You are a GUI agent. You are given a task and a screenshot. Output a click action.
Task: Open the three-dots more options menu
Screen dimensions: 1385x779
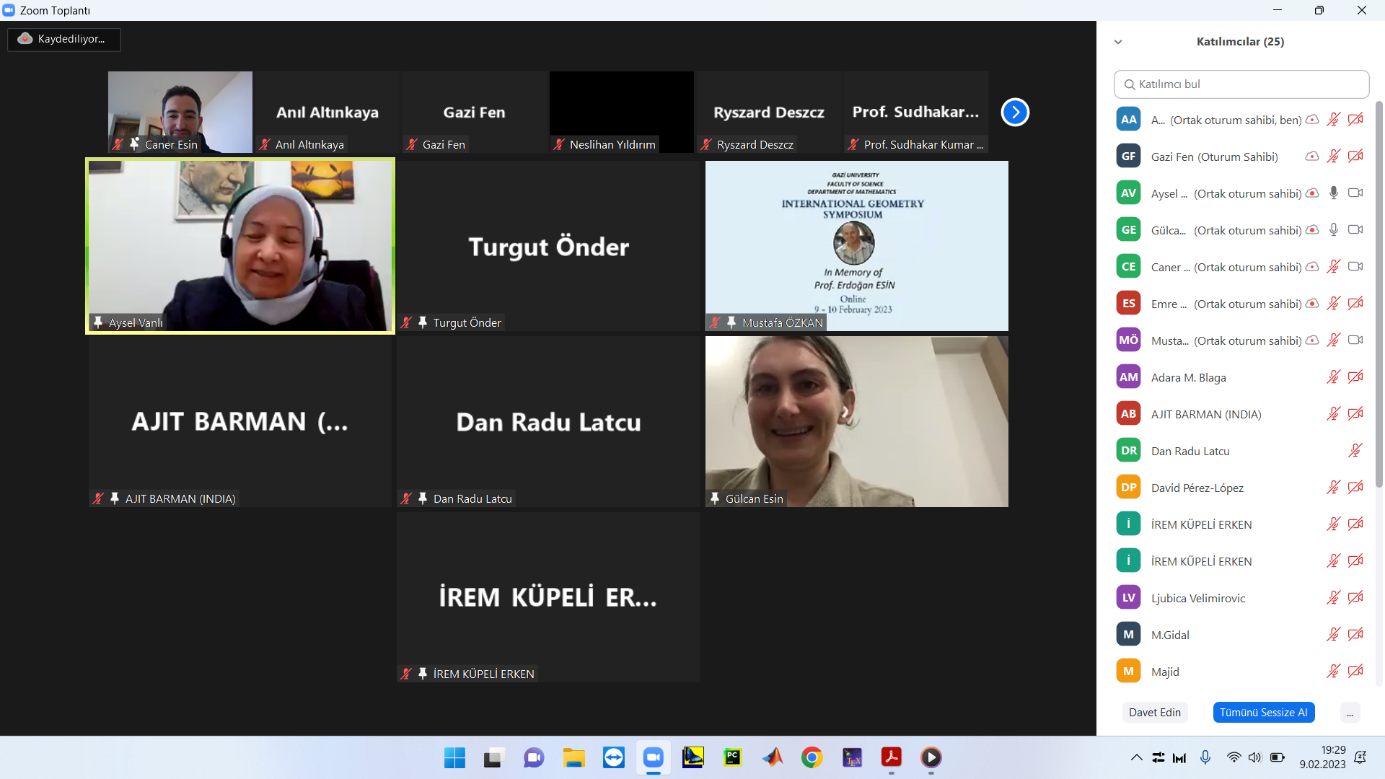1350,713
